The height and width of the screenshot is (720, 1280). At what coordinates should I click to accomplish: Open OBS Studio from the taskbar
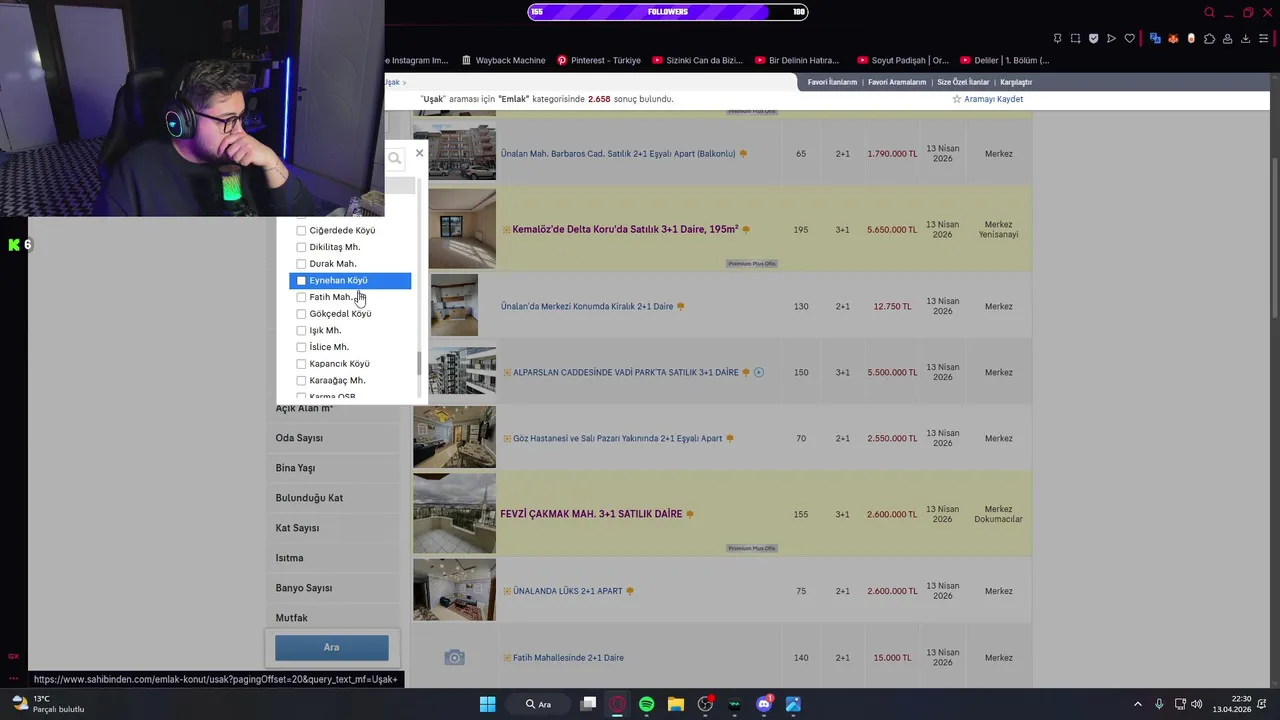point(705,704)
